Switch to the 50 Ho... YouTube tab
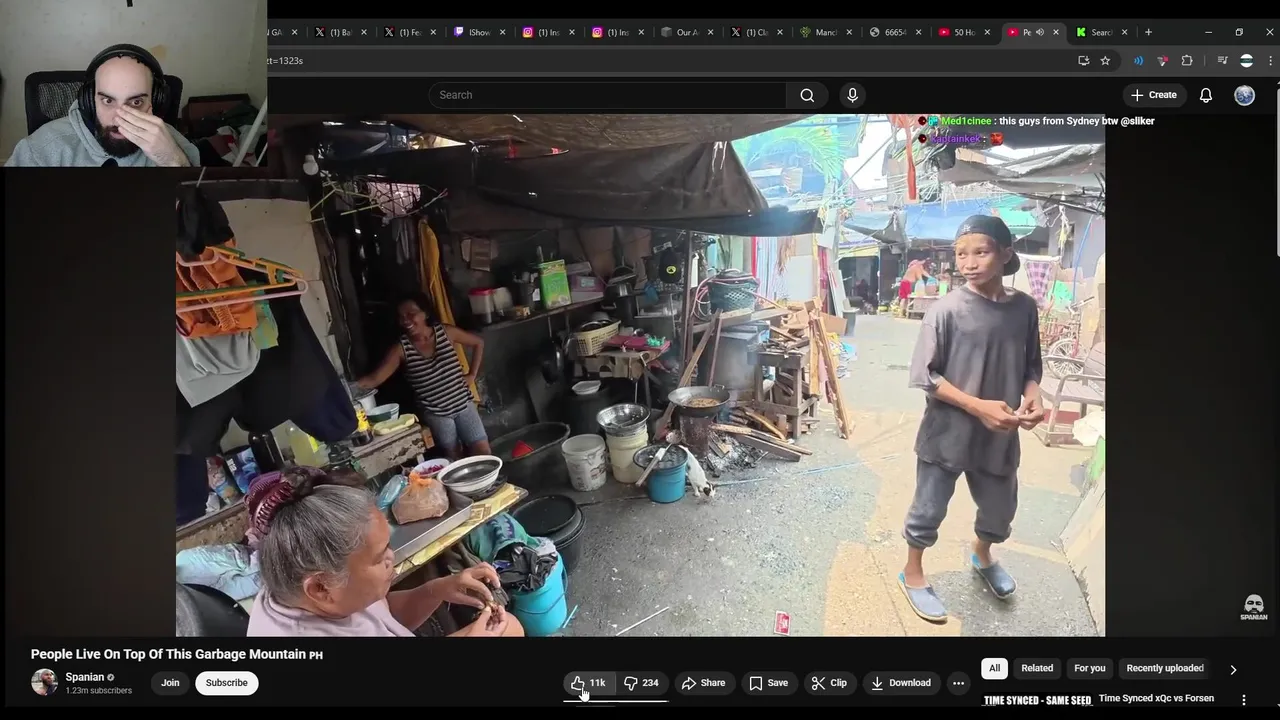This screenshot has width=1280, height=720. [x=962, y=32]
